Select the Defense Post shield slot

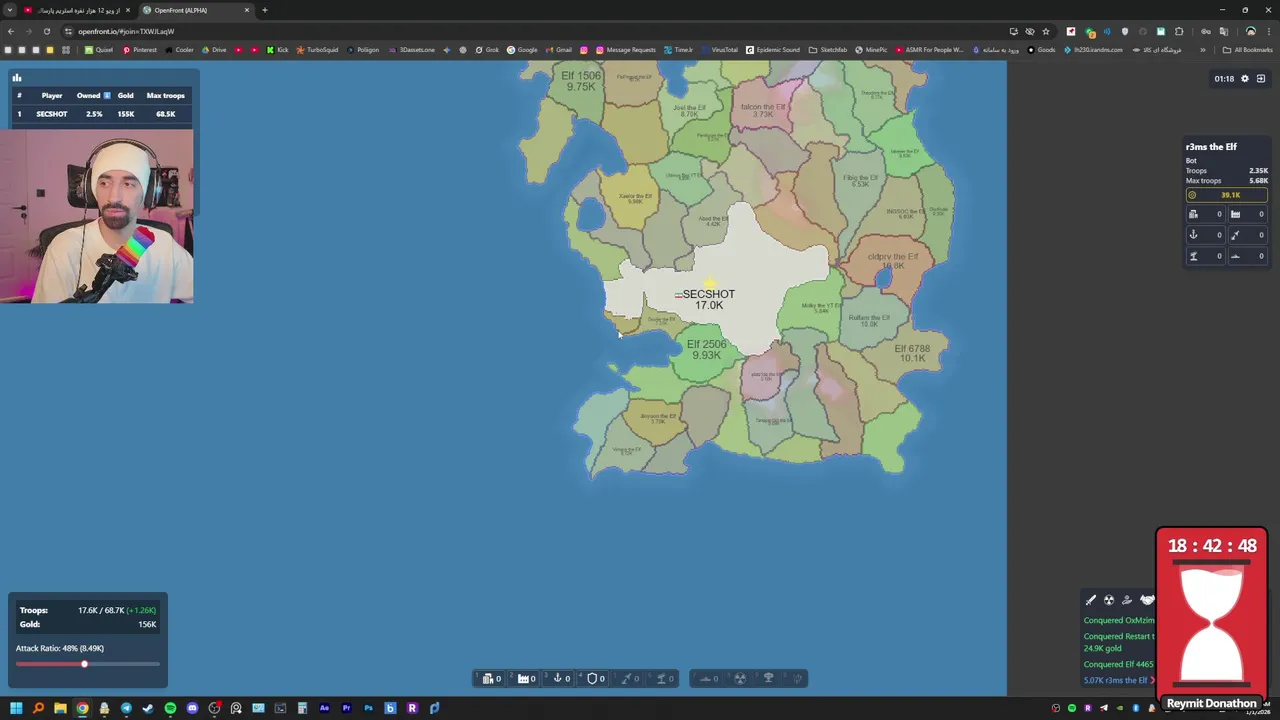click(595, 679)
